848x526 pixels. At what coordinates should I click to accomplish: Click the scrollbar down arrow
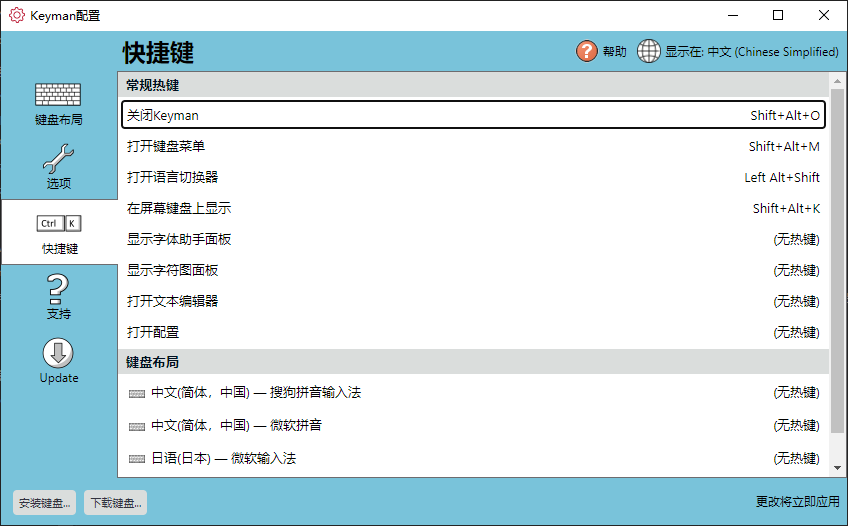tap(837, 468)
